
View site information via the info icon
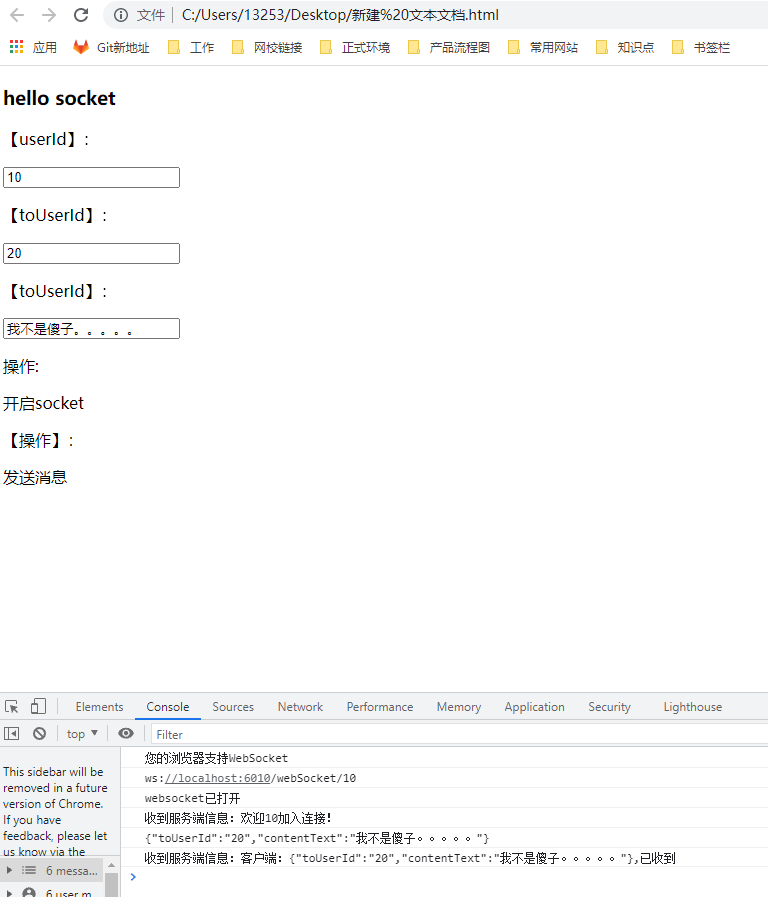coord(121,15)
